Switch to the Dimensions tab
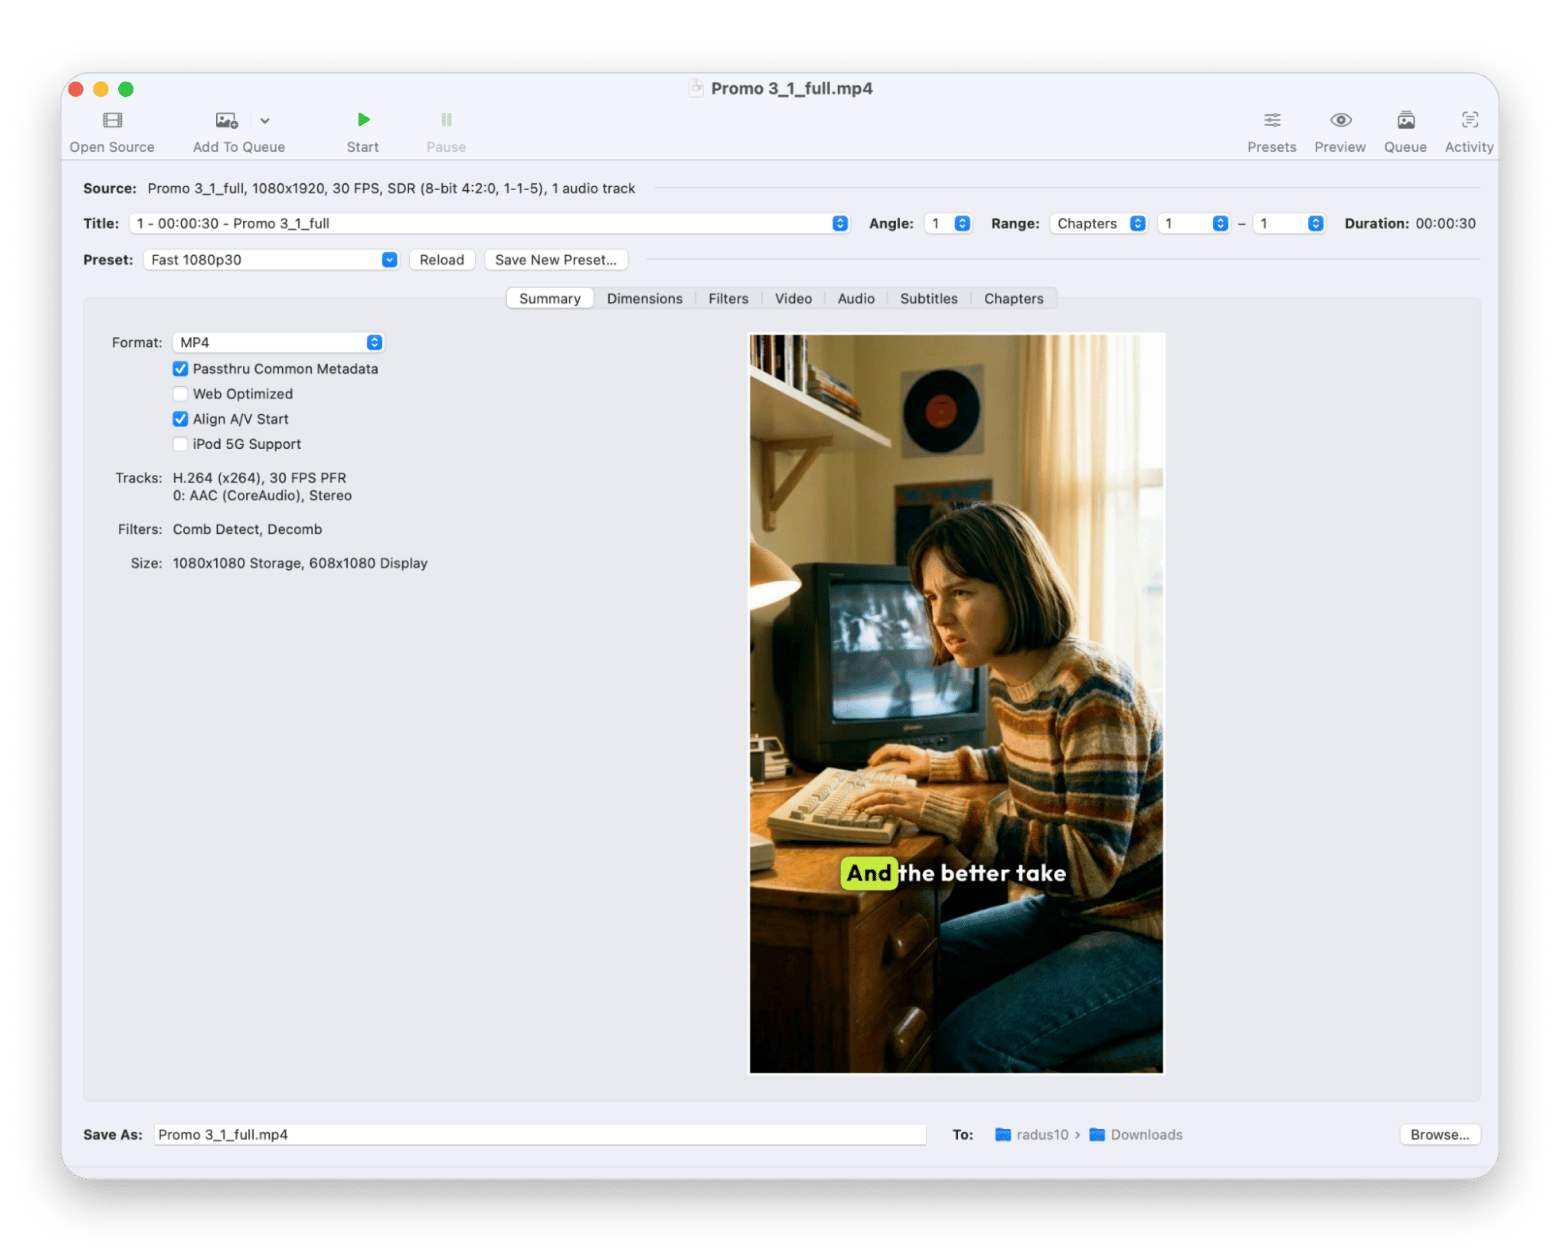Viewport: 1560px width, 1260px height. (x=645, y=298)
